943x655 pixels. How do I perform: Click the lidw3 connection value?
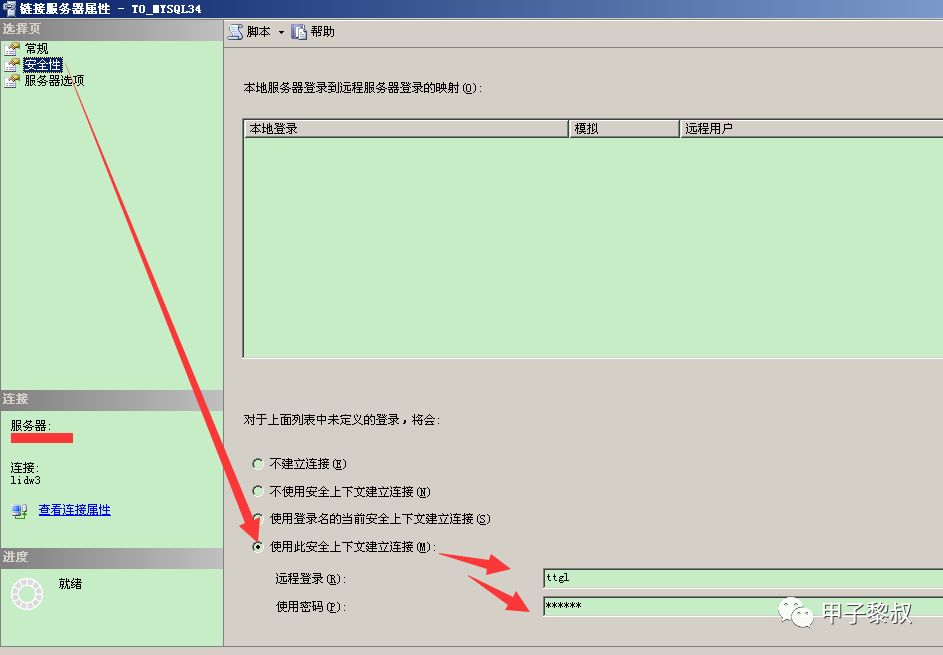click(25, 480)
